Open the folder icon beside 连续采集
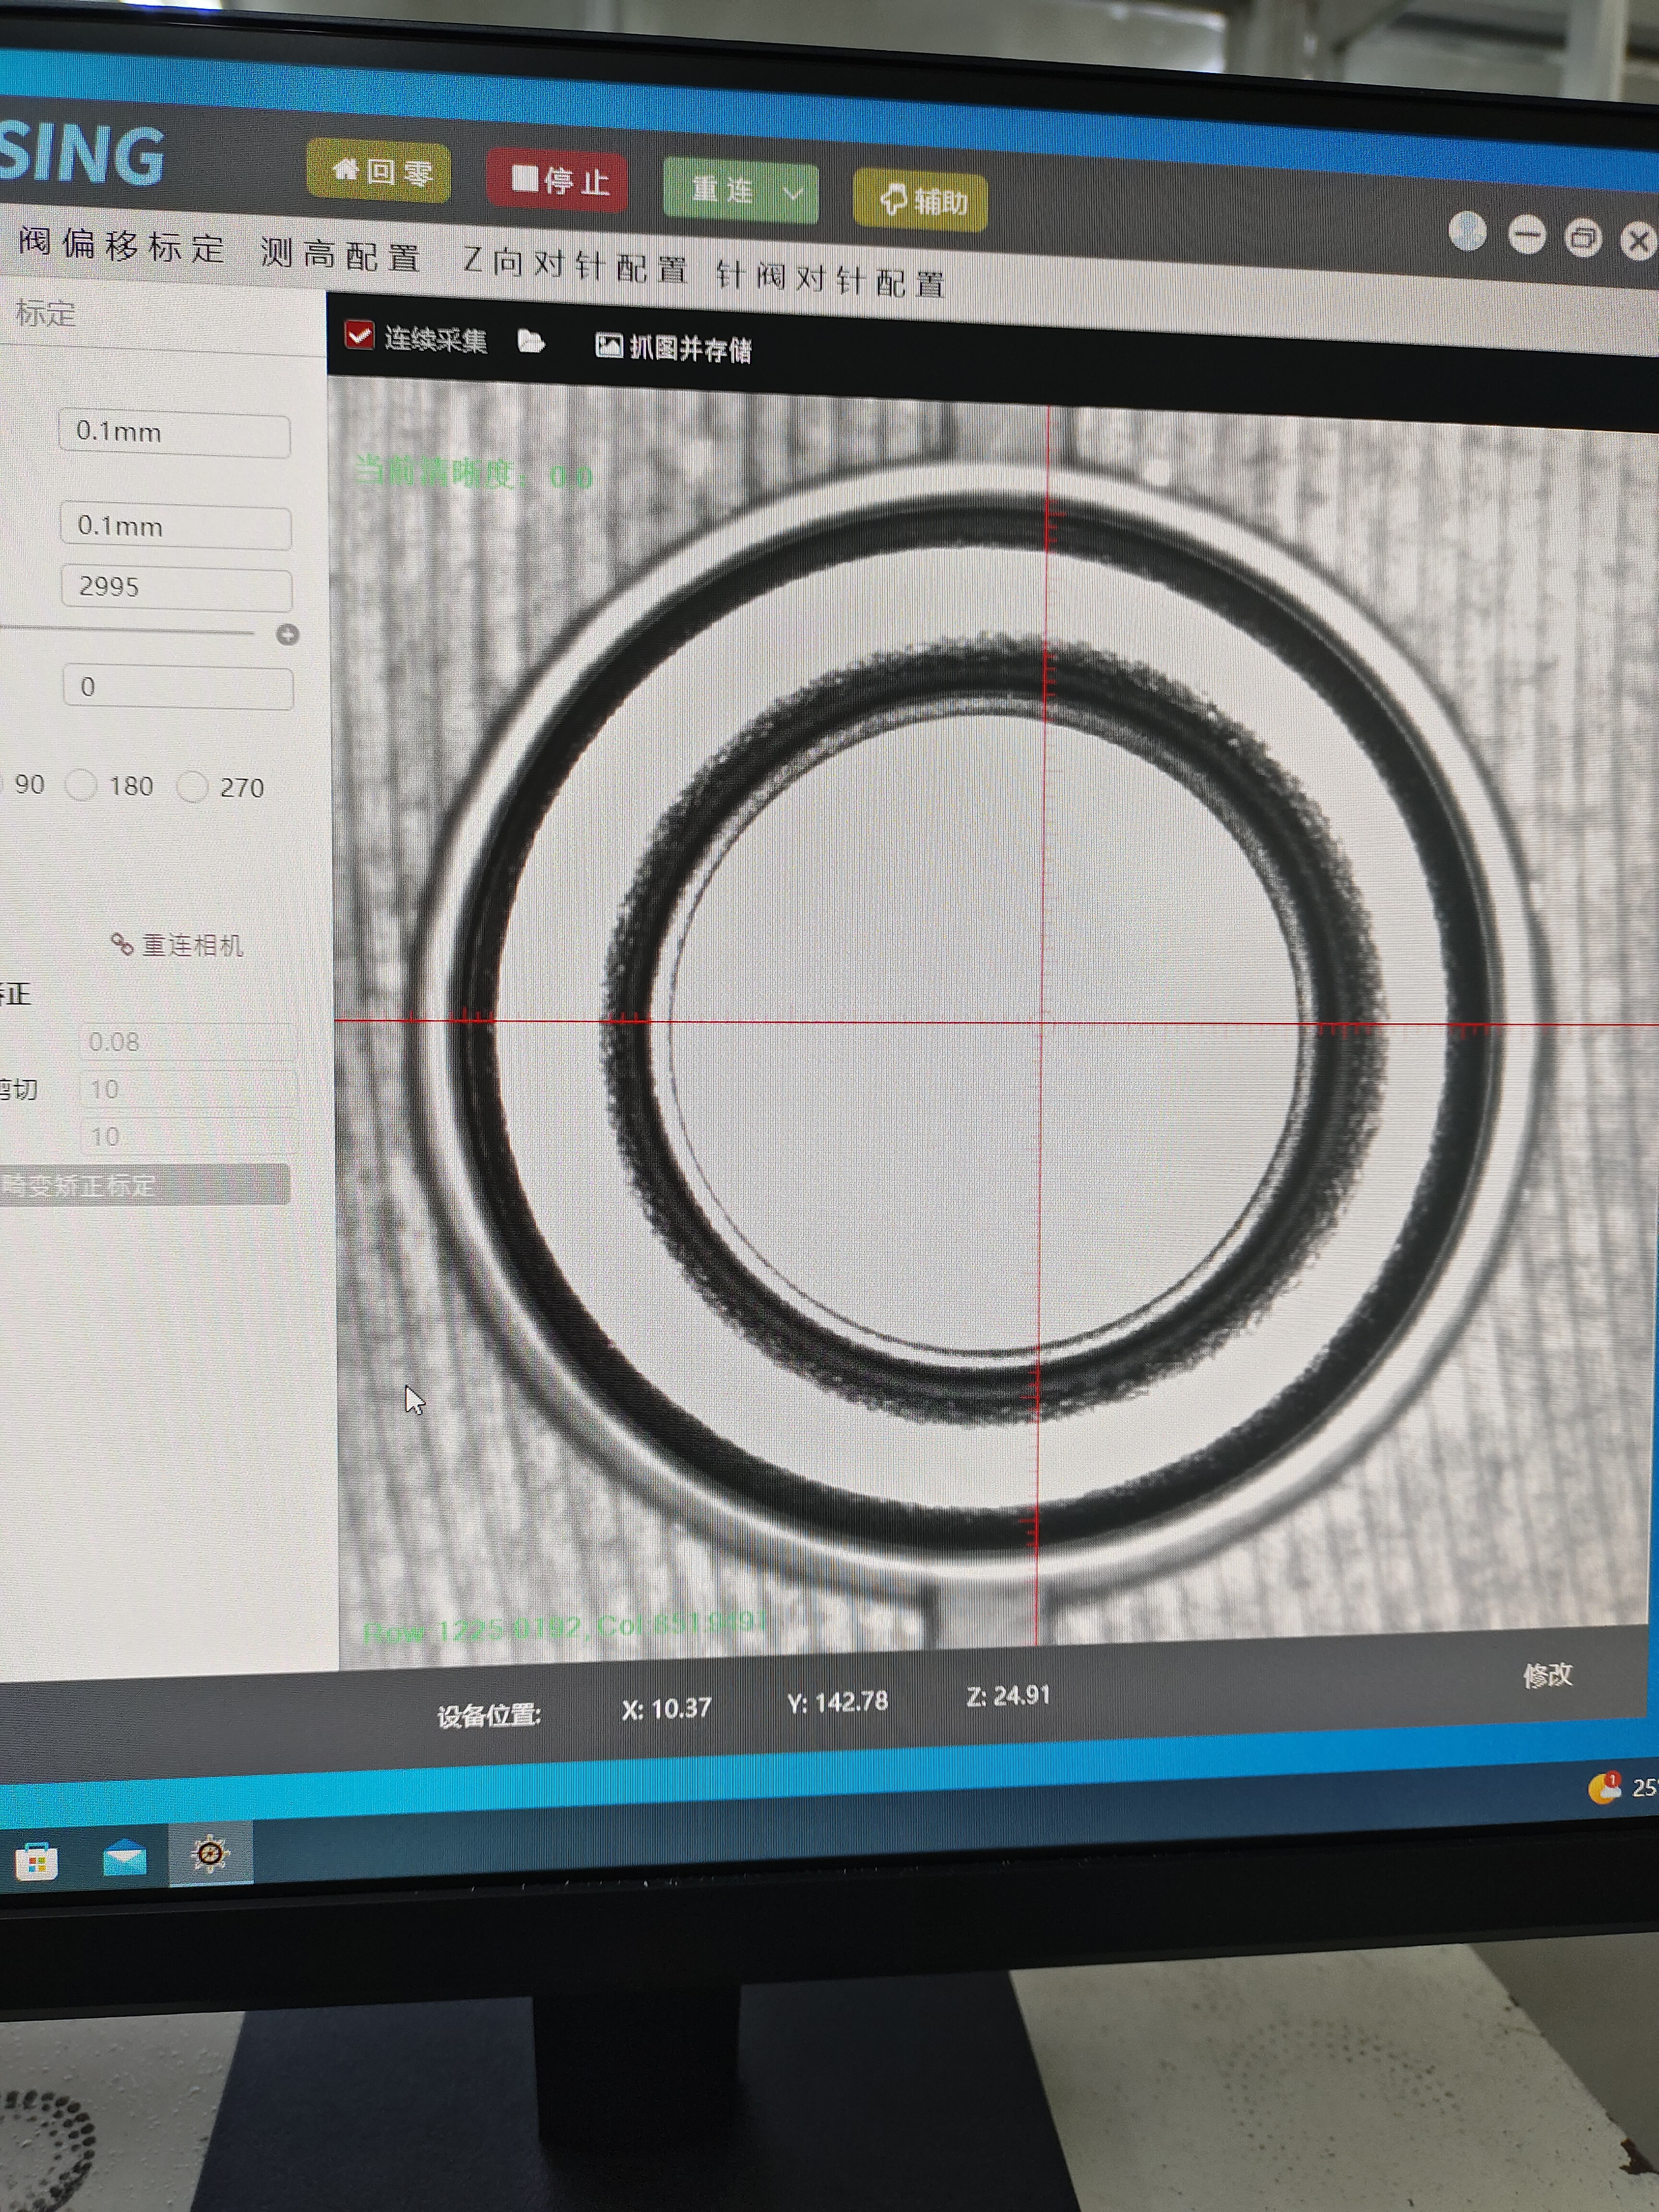 (531, 342)
